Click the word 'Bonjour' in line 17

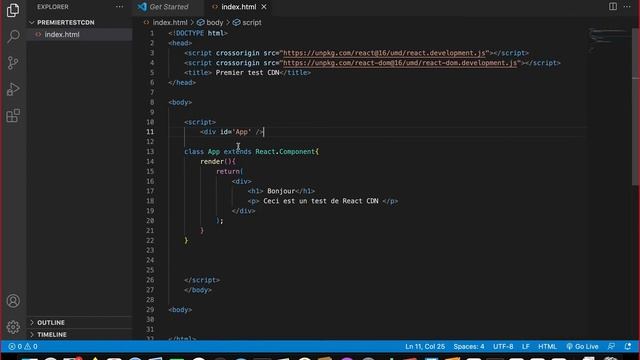click(x=281, y=191)
